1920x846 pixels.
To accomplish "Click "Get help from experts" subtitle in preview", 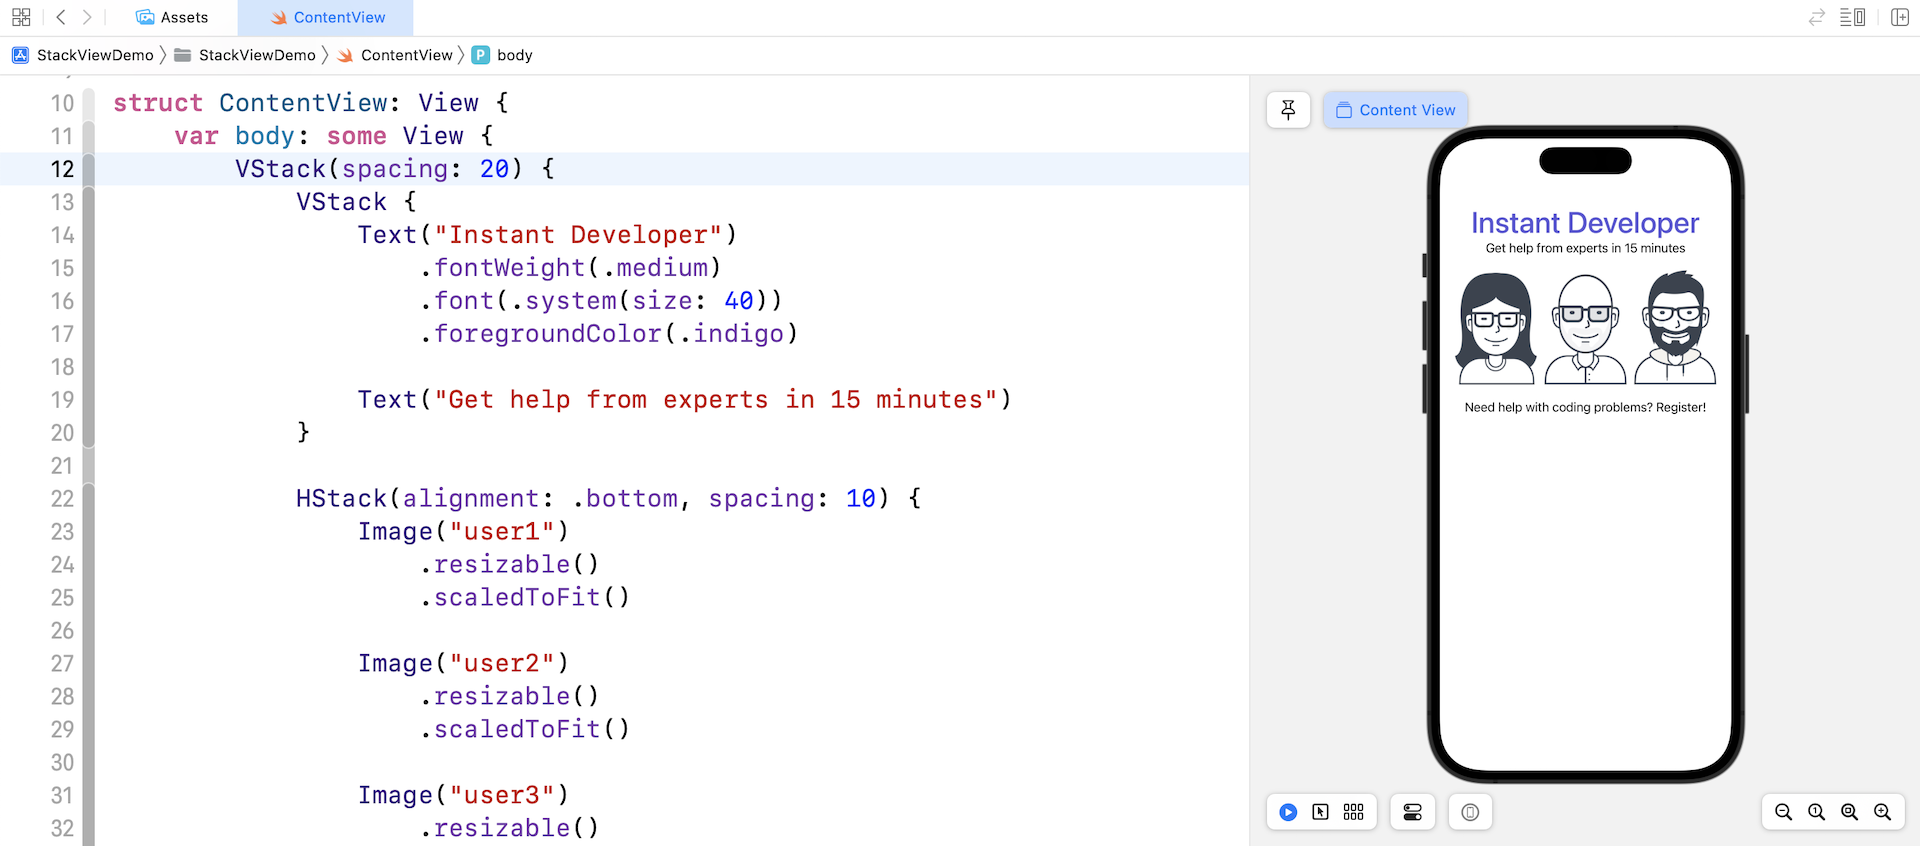I will [x=1585, y=248].
